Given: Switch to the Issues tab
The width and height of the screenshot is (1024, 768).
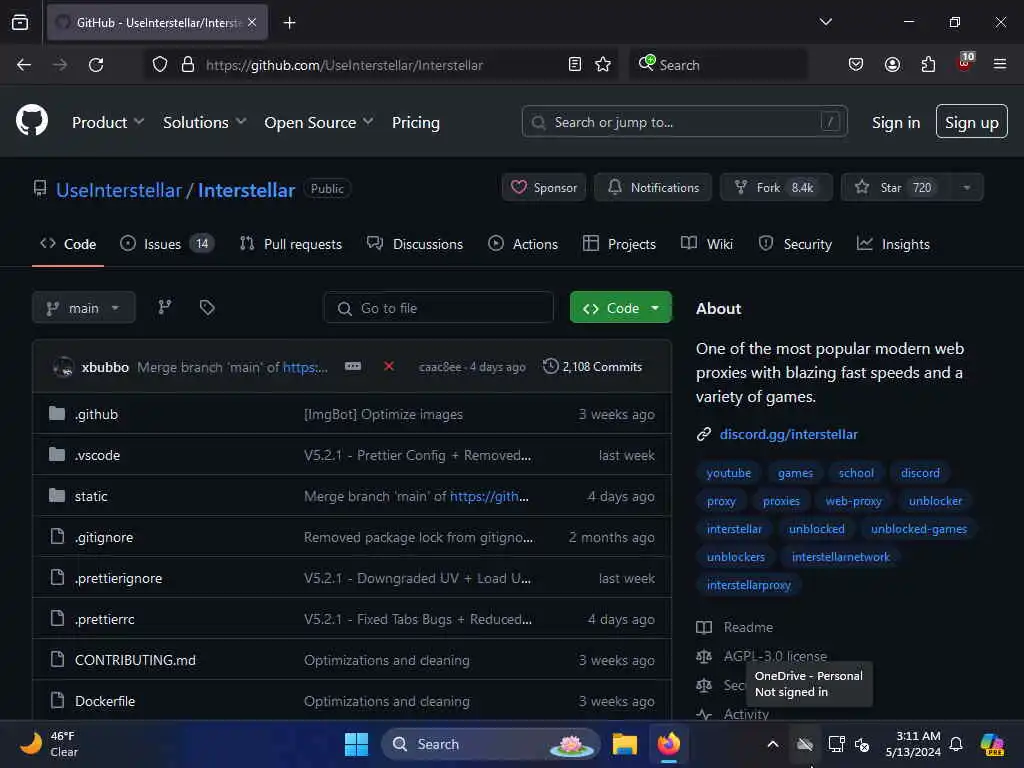Looking at the screenshot, I should pos(167,244).
